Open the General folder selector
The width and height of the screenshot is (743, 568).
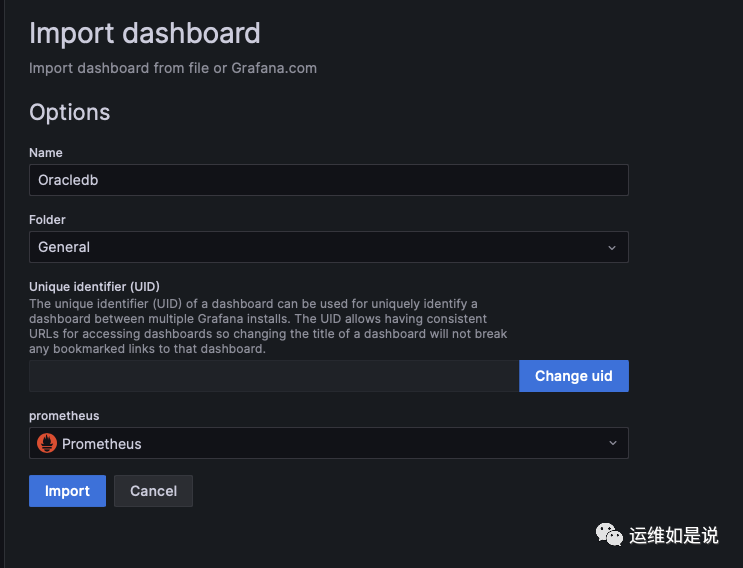click(320, 247)
